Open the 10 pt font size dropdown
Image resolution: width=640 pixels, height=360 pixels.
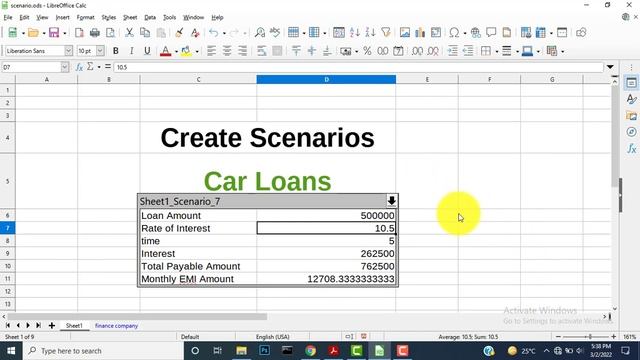coord(100,51)
